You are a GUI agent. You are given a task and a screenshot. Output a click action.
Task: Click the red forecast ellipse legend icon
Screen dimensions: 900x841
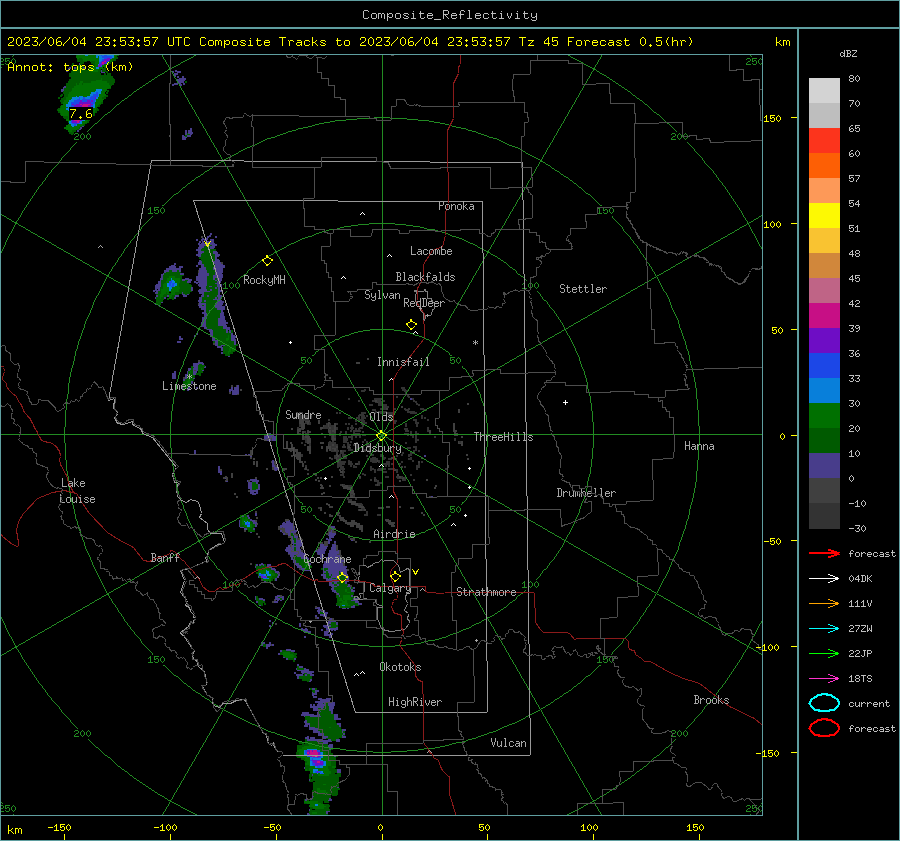824,728
